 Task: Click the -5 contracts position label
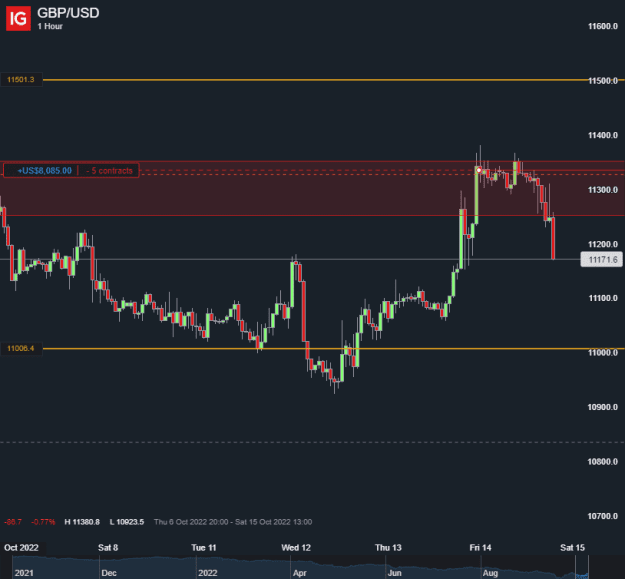tap(109, 171)
